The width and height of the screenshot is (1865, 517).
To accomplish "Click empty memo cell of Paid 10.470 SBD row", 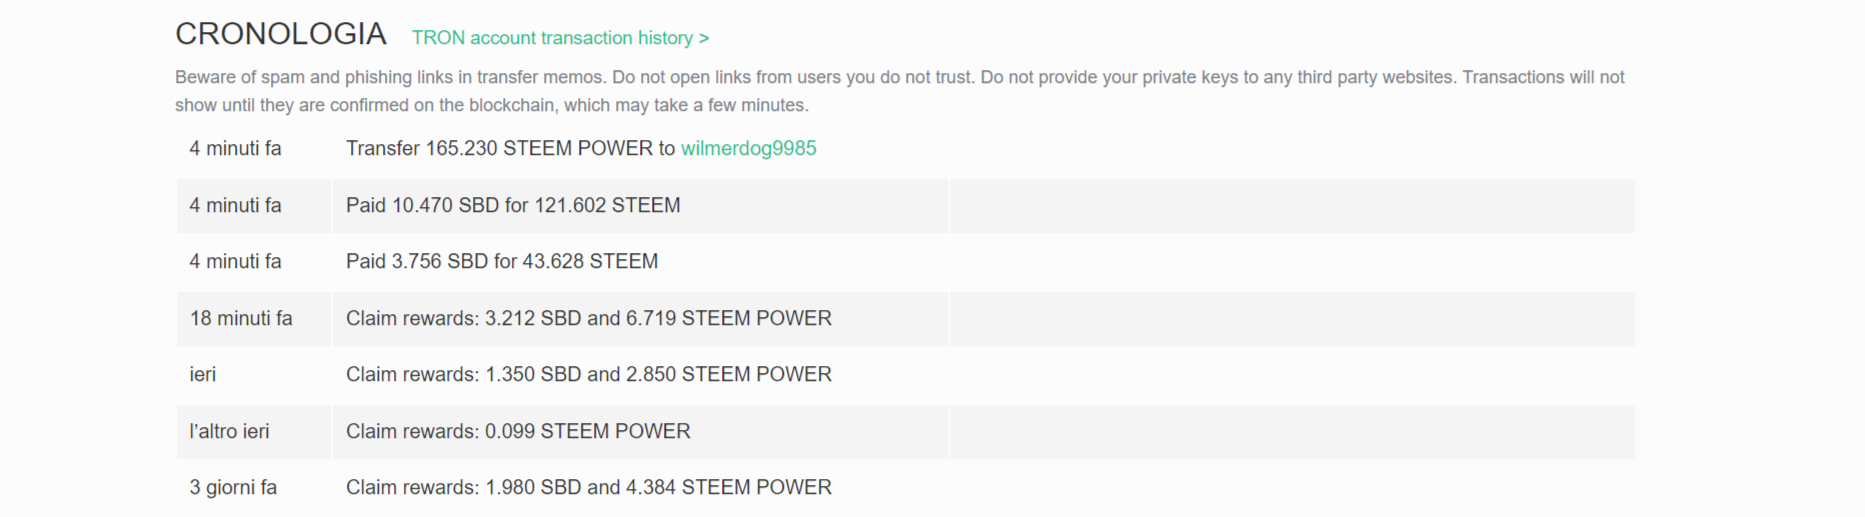I will [x=1291, y=205].
